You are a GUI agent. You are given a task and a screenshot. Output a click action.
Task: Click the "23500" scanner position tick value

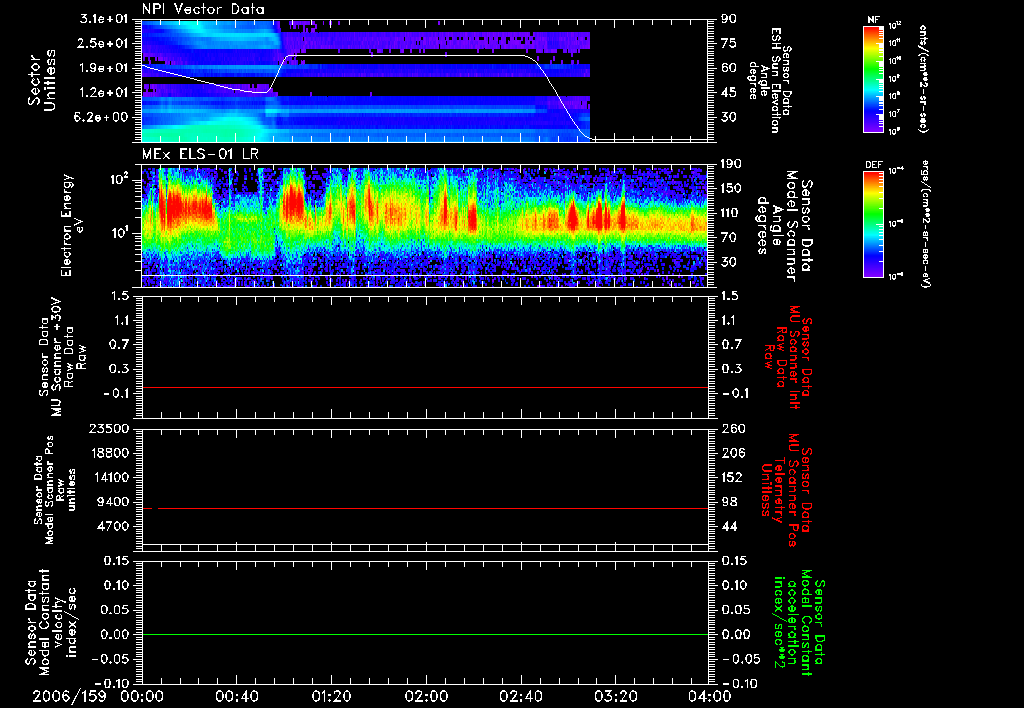110,428
